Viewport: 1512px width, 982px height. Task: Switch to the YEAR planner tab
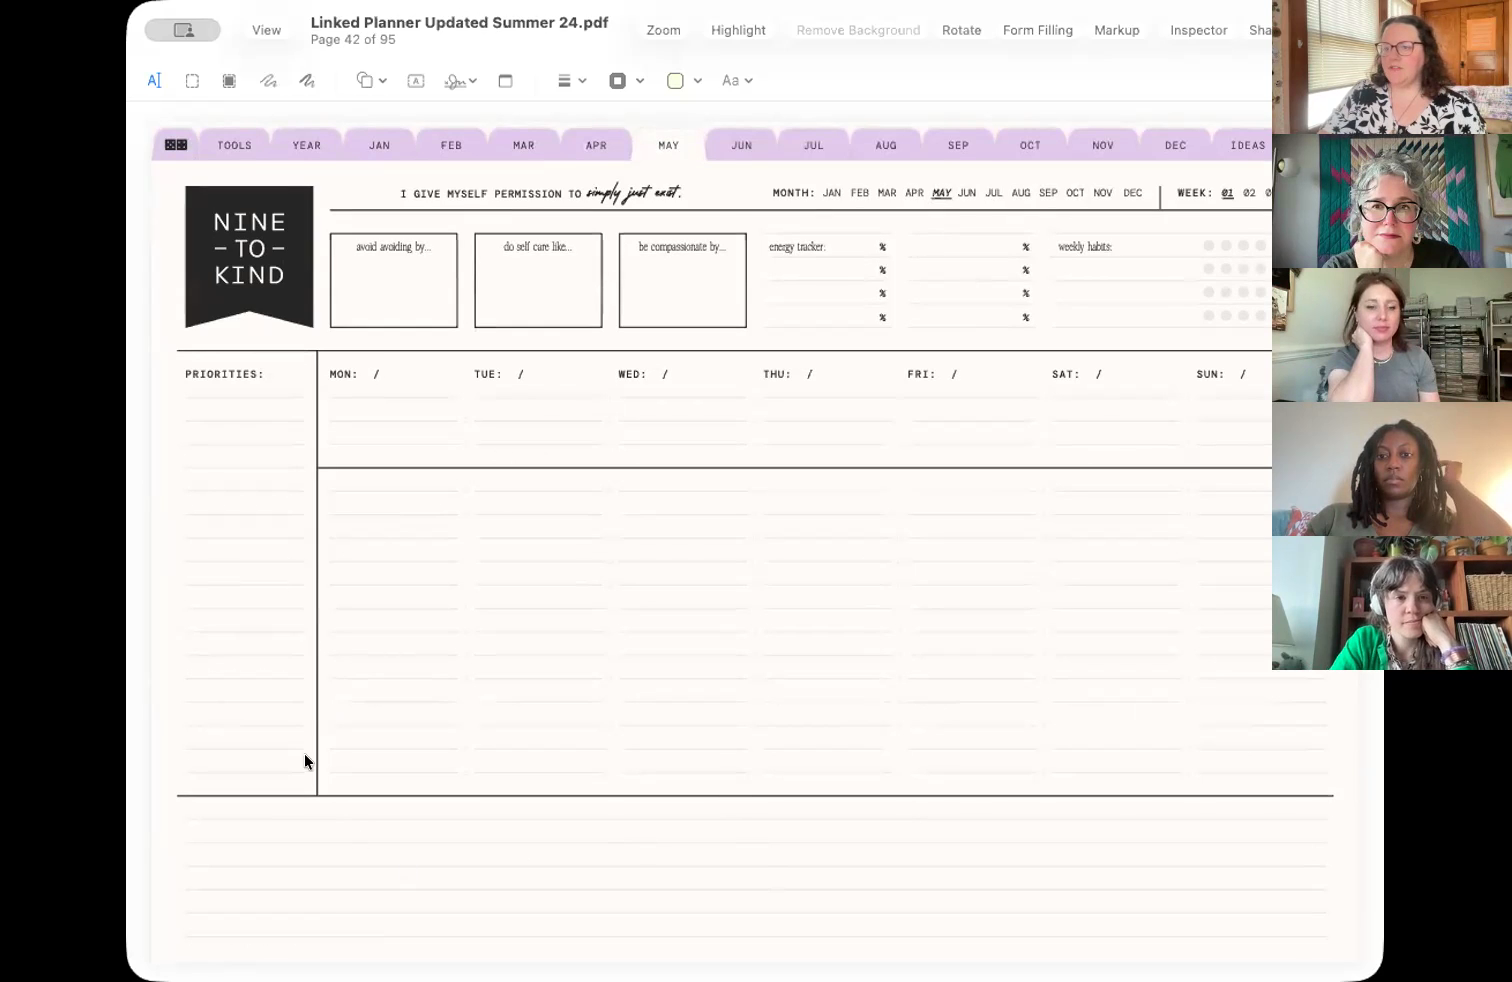(307, 145)
